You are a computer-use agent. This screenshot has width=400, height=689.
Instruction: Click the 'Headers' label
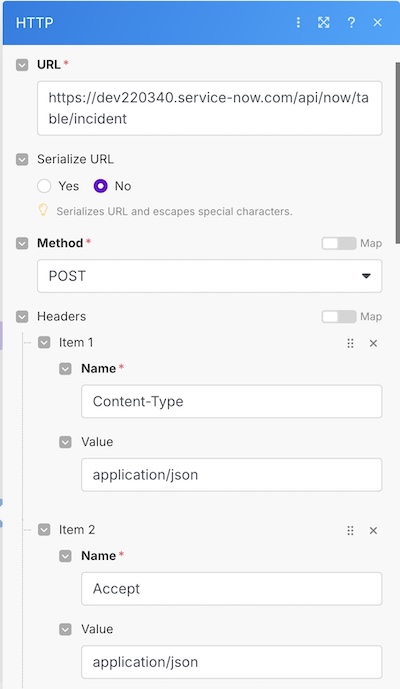point(62,316)
